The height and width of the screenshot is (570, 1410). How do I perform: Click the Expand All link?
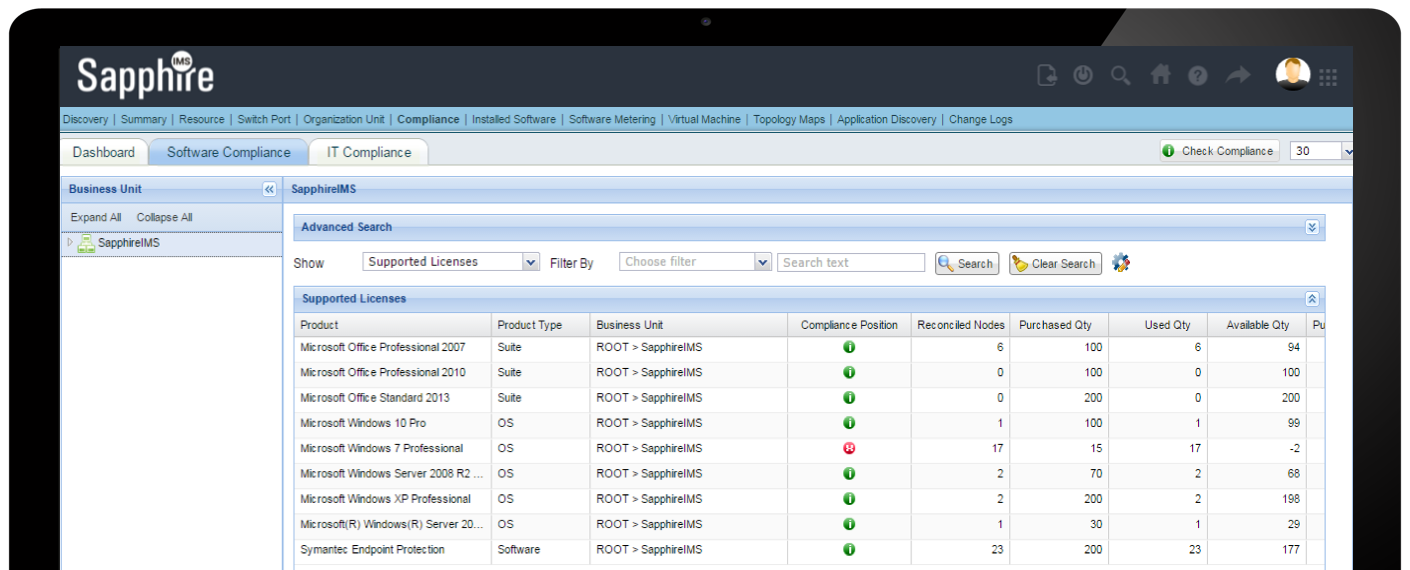pos(96,217)
